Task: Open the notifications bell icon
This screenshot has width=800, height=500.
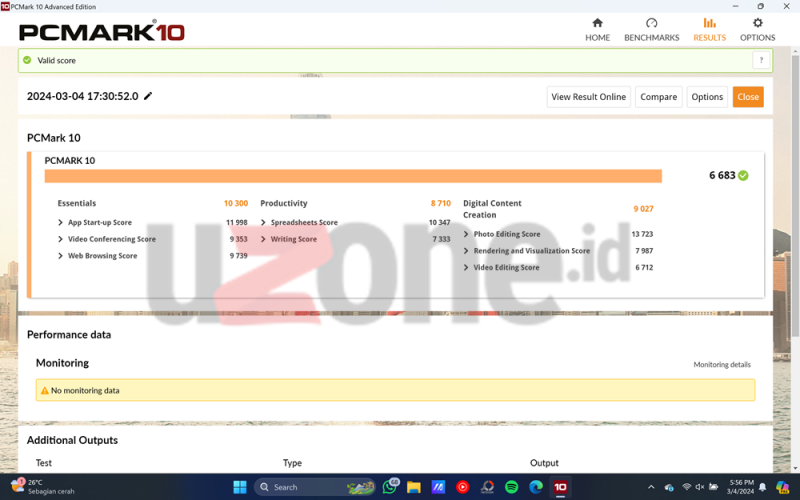Action: tap(762, 487)
